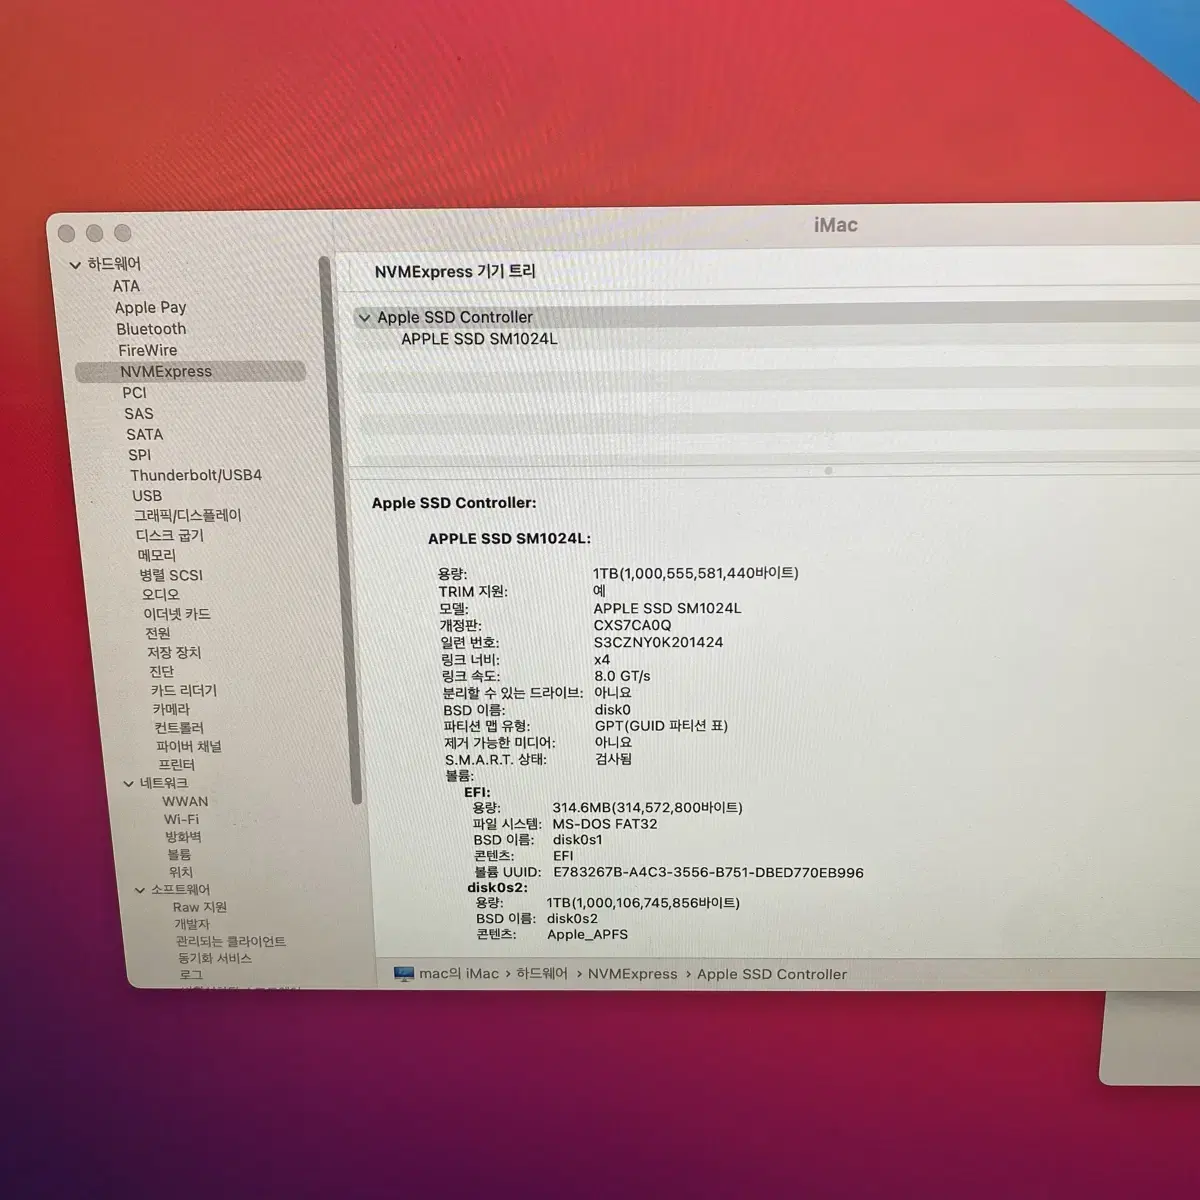Select 진단 in the sidebar
This screenshot has width=1200, height=1200.
(x=161, y=672)
